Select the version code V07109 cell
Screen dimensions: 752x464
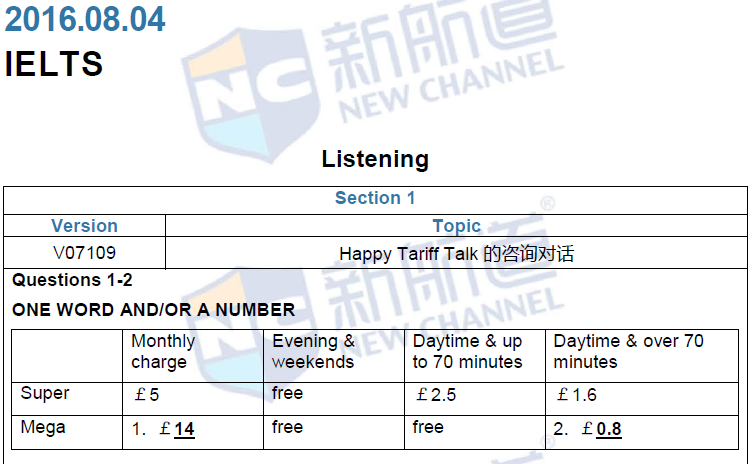(x=84, y=253)
